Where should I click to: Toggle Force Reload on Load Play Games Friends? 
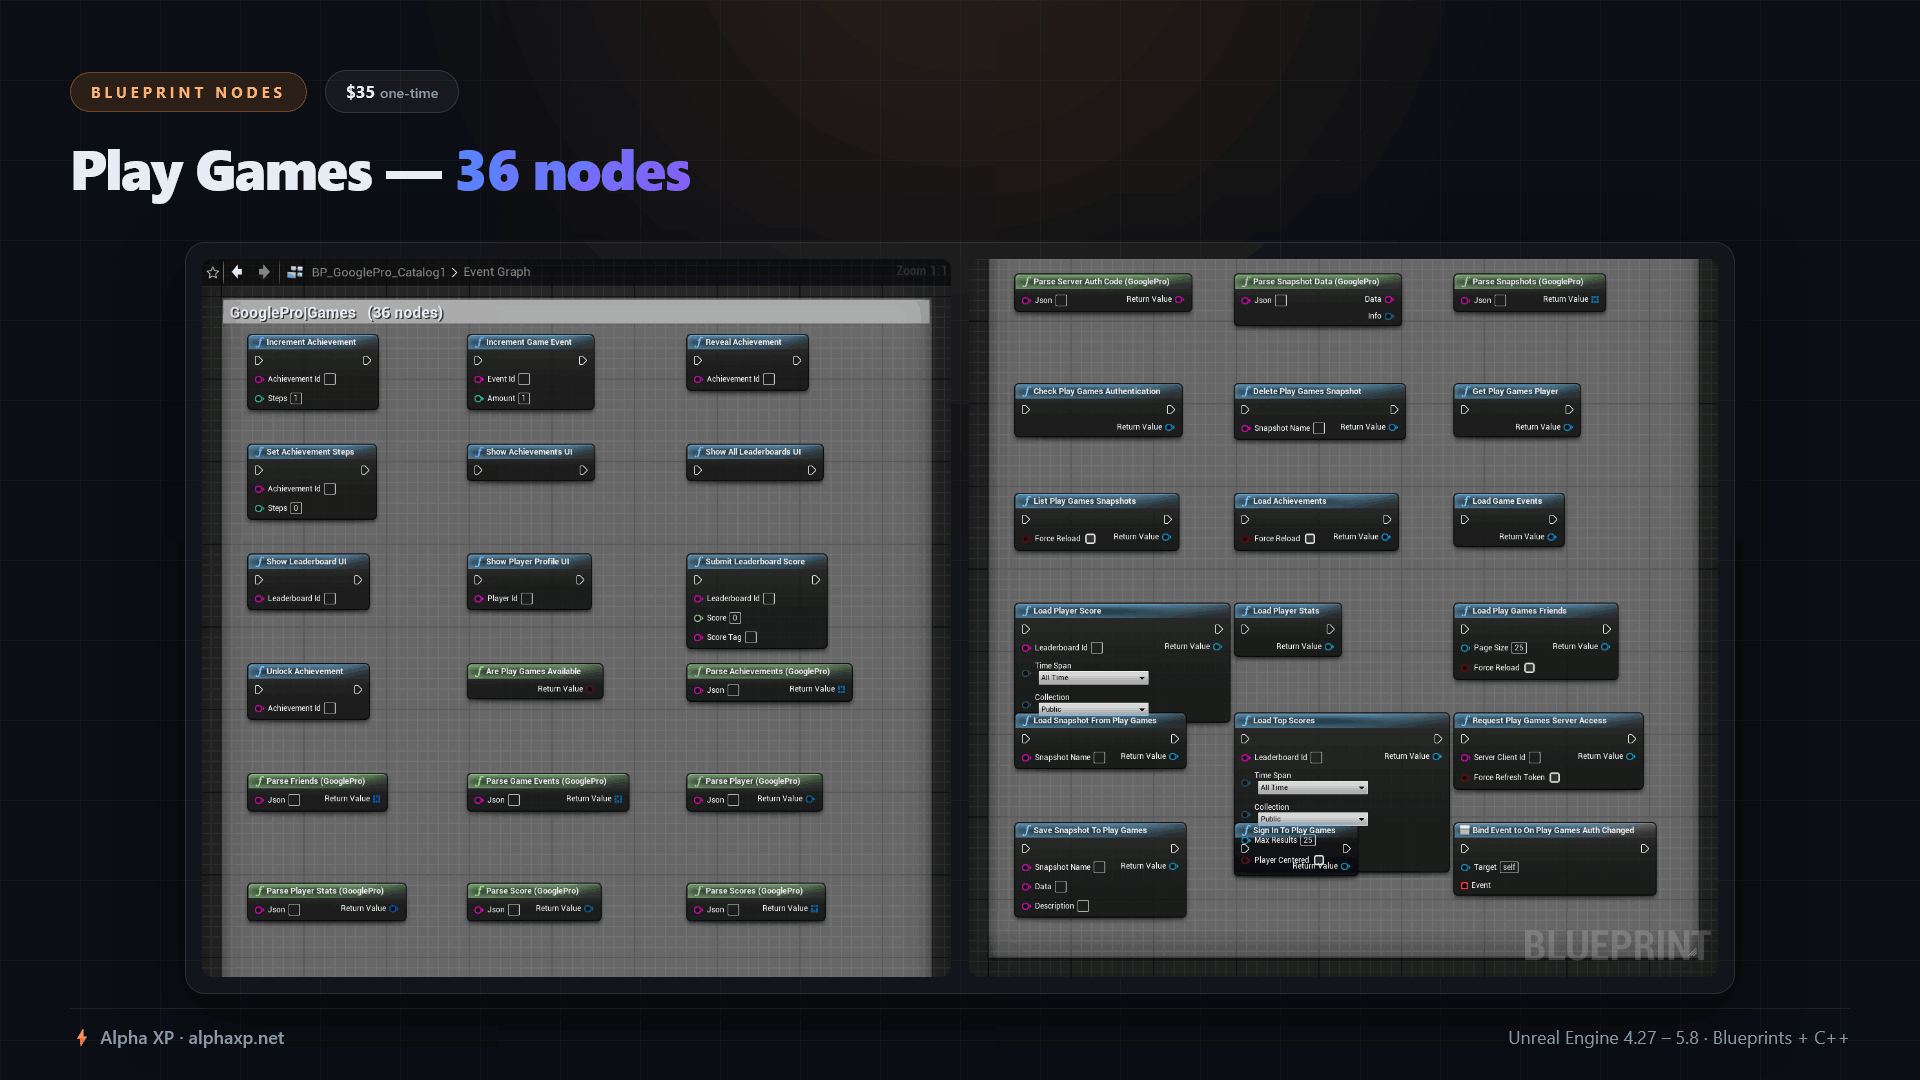tap(1529, 668)
